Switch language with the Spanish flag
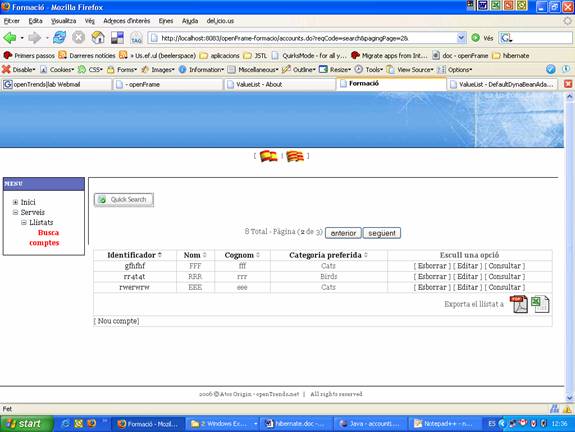 (268, 156)
